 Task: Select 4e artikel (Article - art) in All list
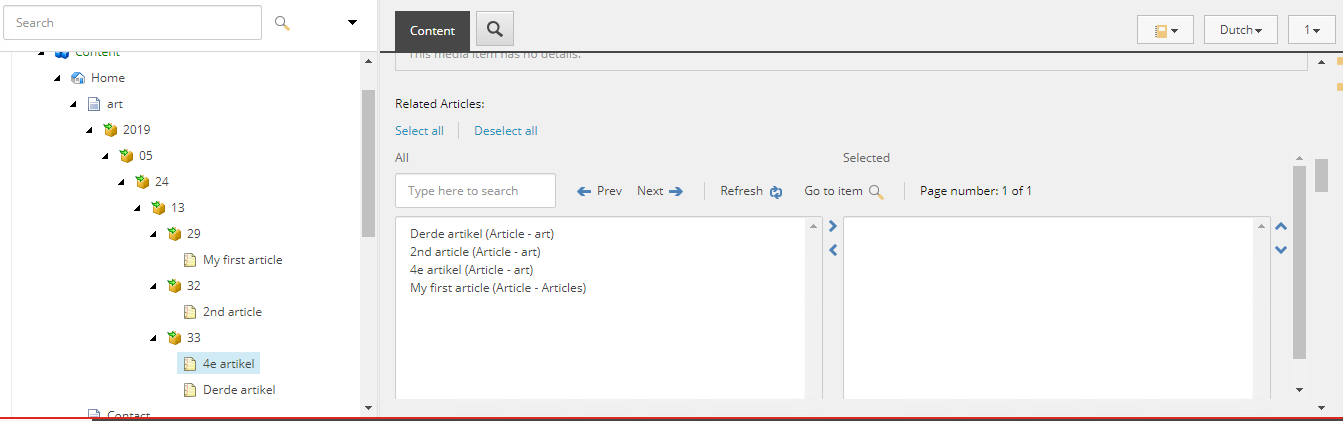coord(471,270)
